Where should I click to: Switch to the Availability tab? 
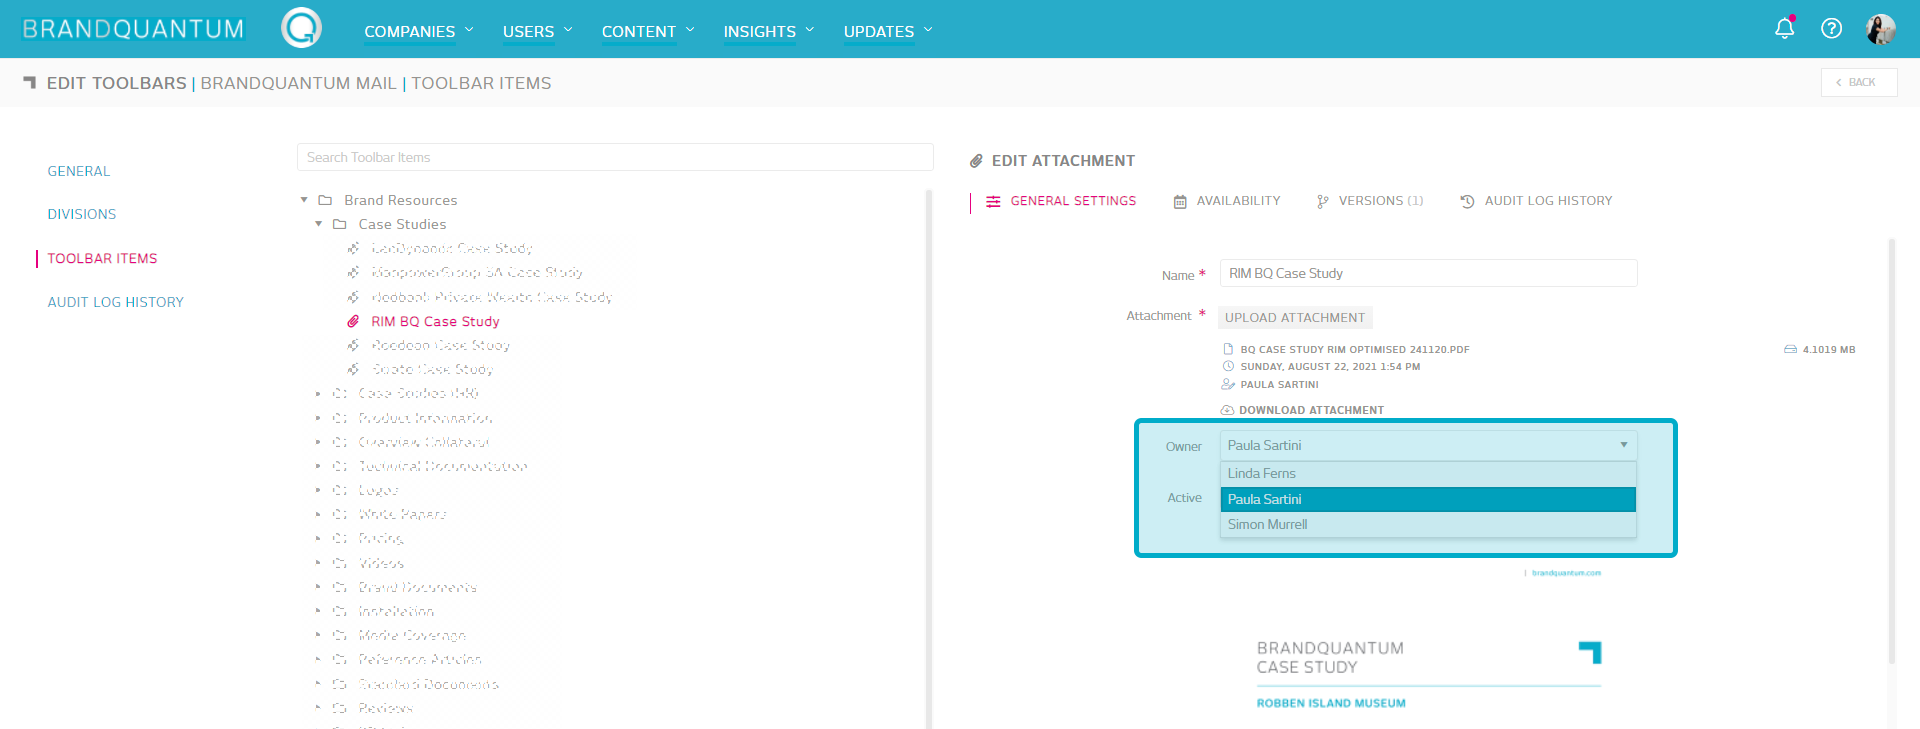(x=1227, y=201)
